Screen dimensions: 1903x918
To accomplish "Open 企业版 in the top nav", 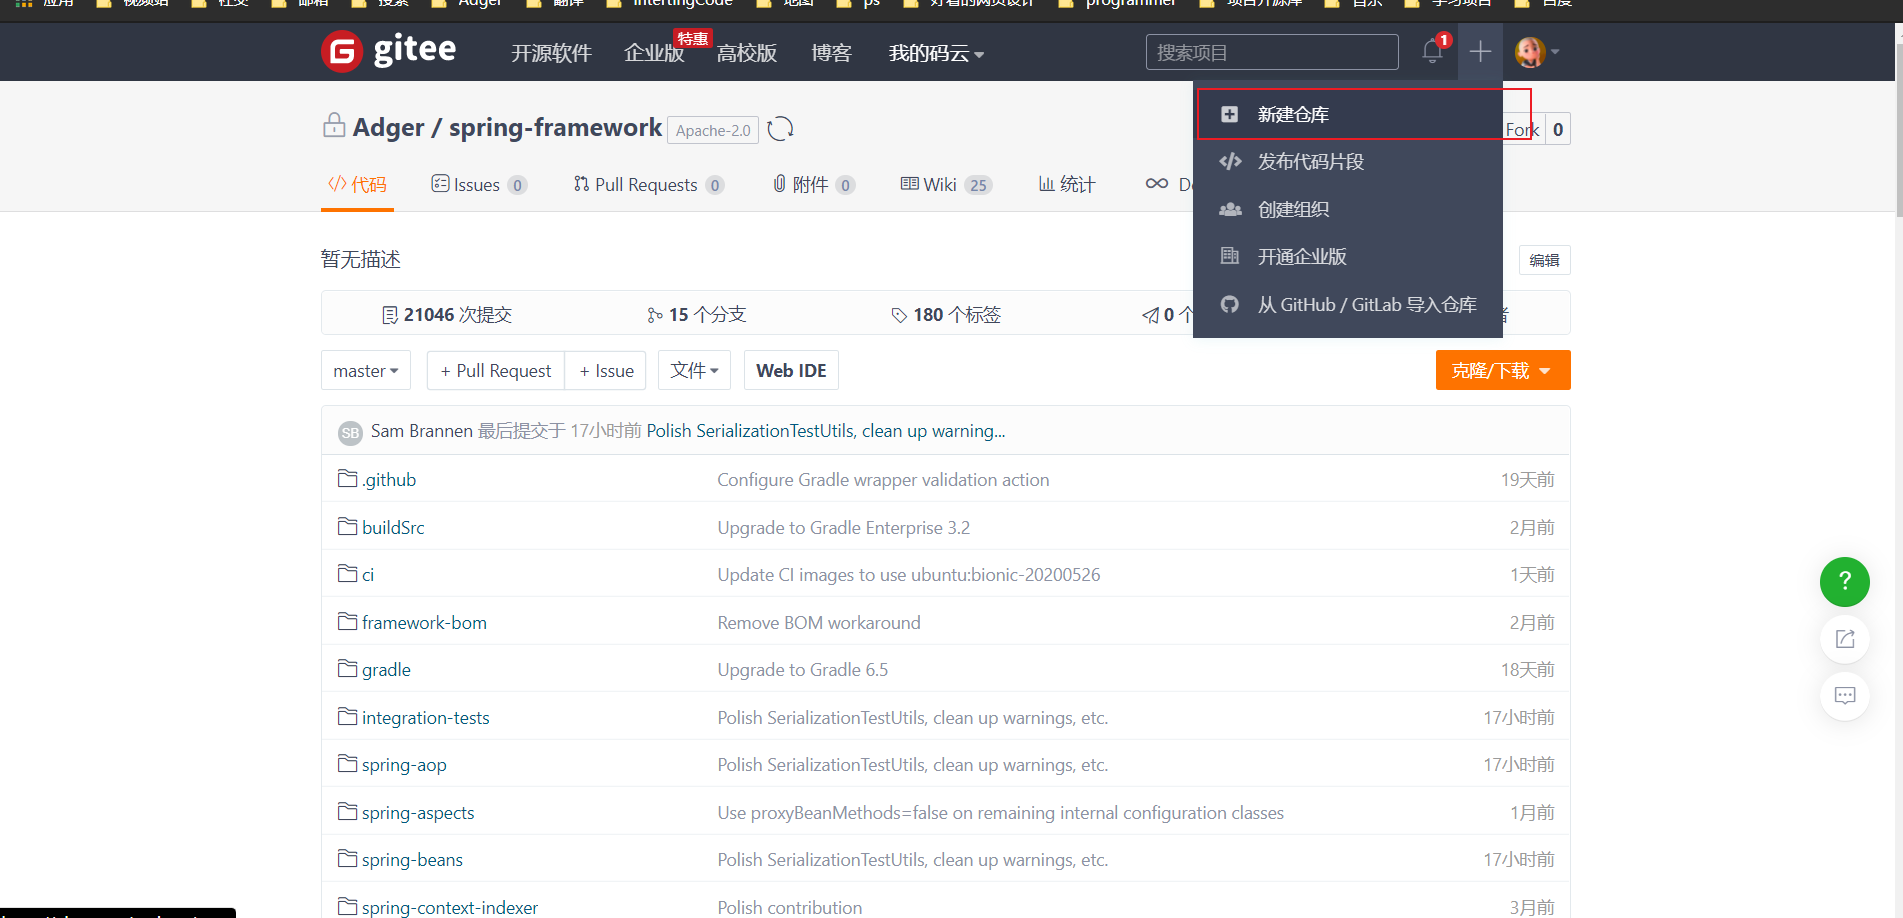I will click(654, 53).
